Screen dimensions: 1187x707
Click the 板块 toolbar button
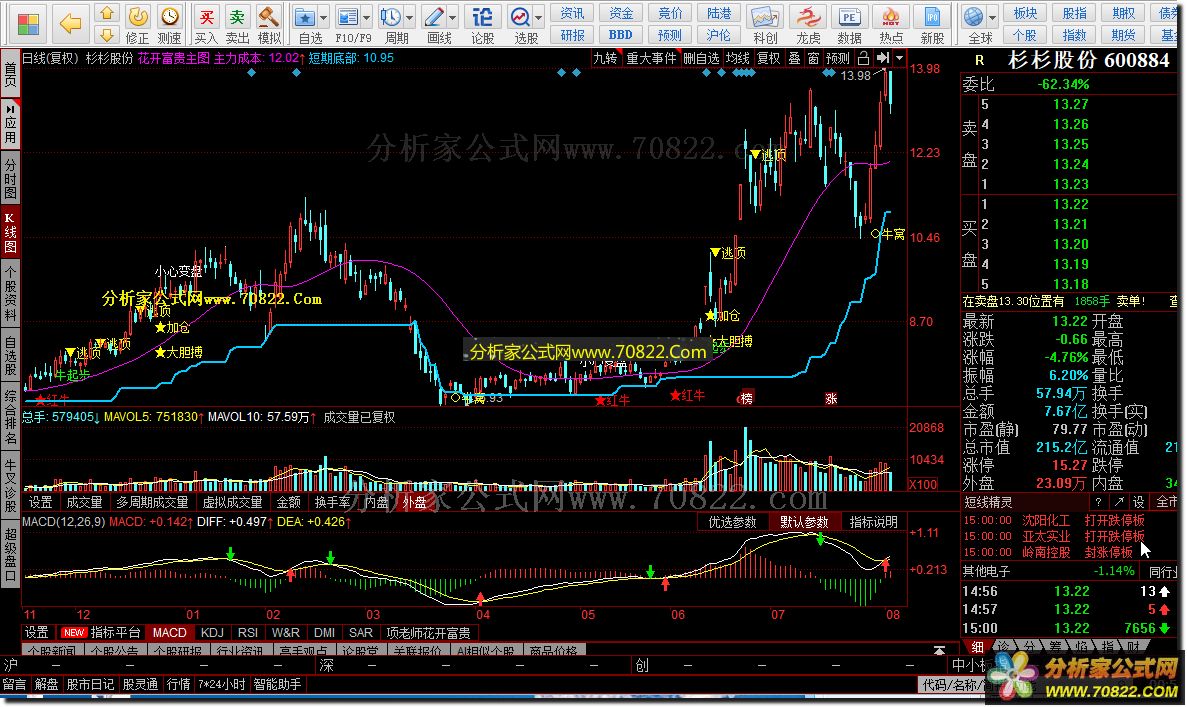tap(1025, 13)
